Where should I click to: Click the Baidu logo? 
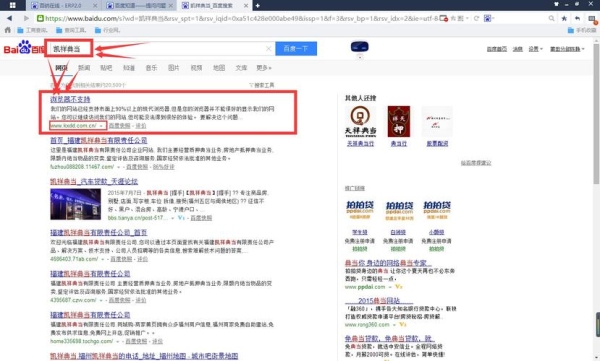click(x=24, y=48)
